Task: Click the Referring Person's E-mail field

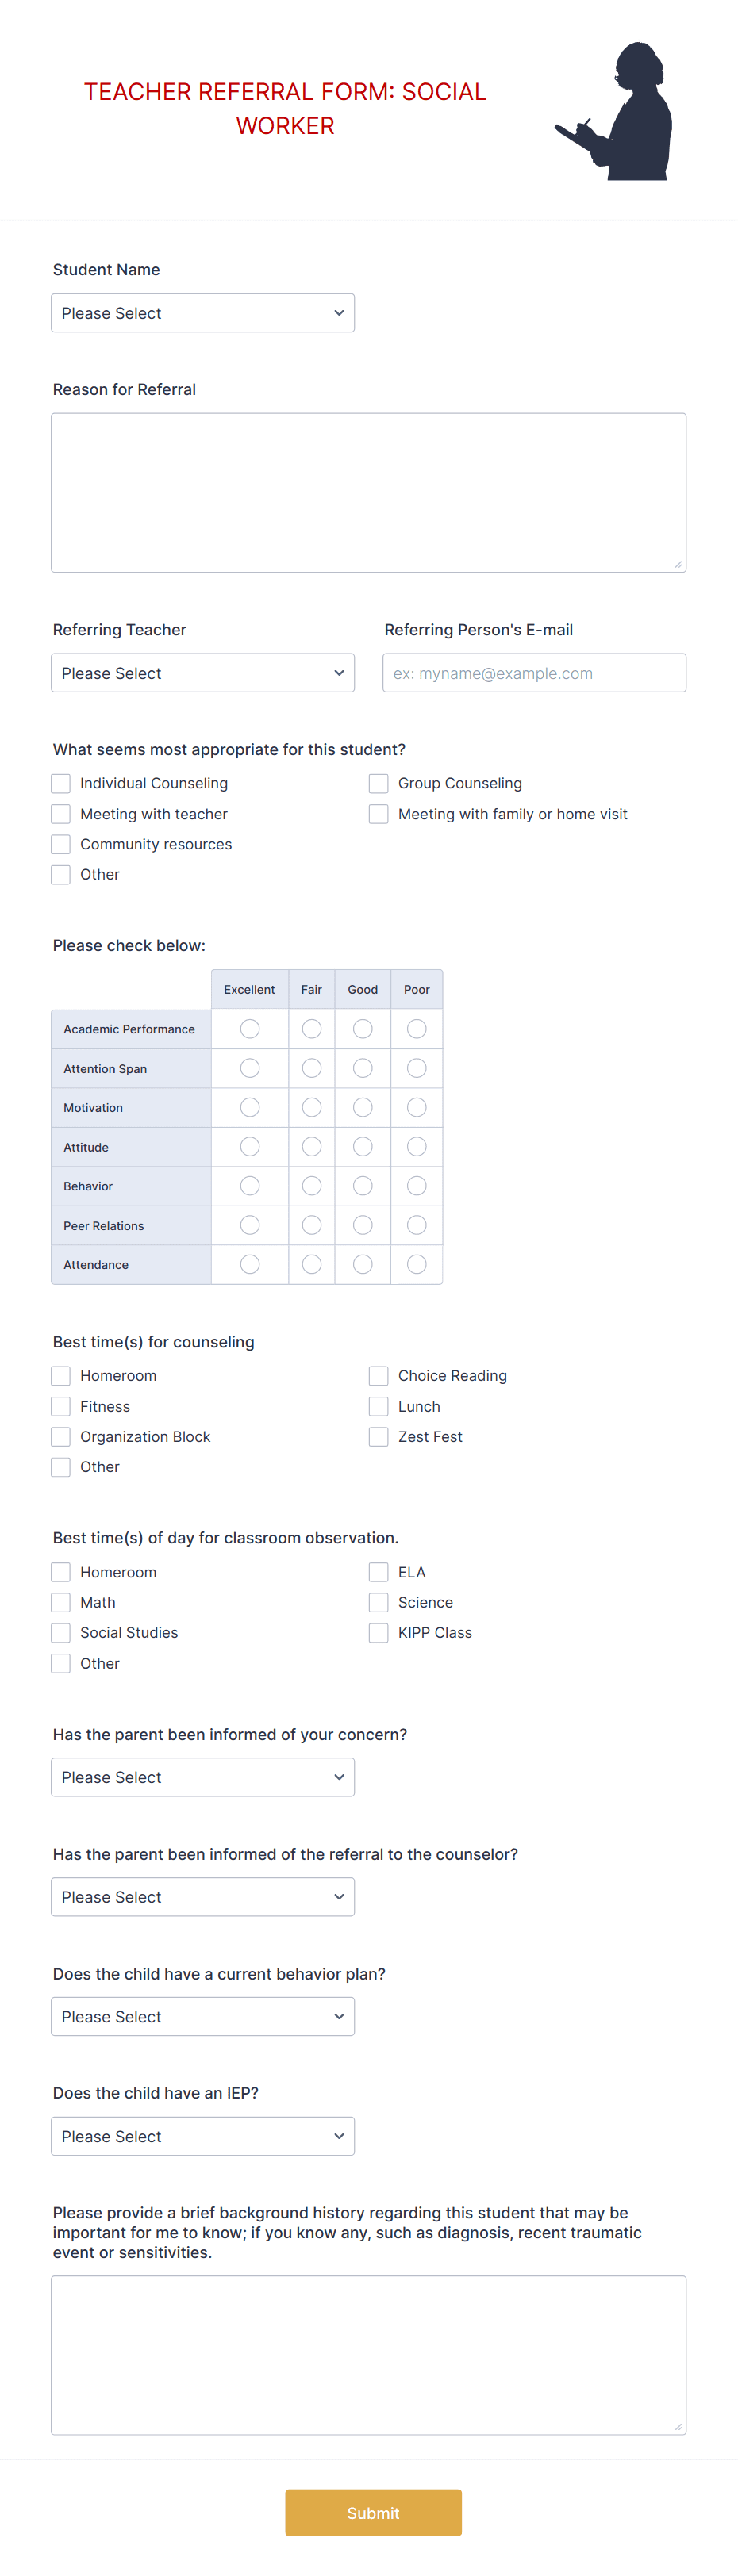Action: click(533, 672)
